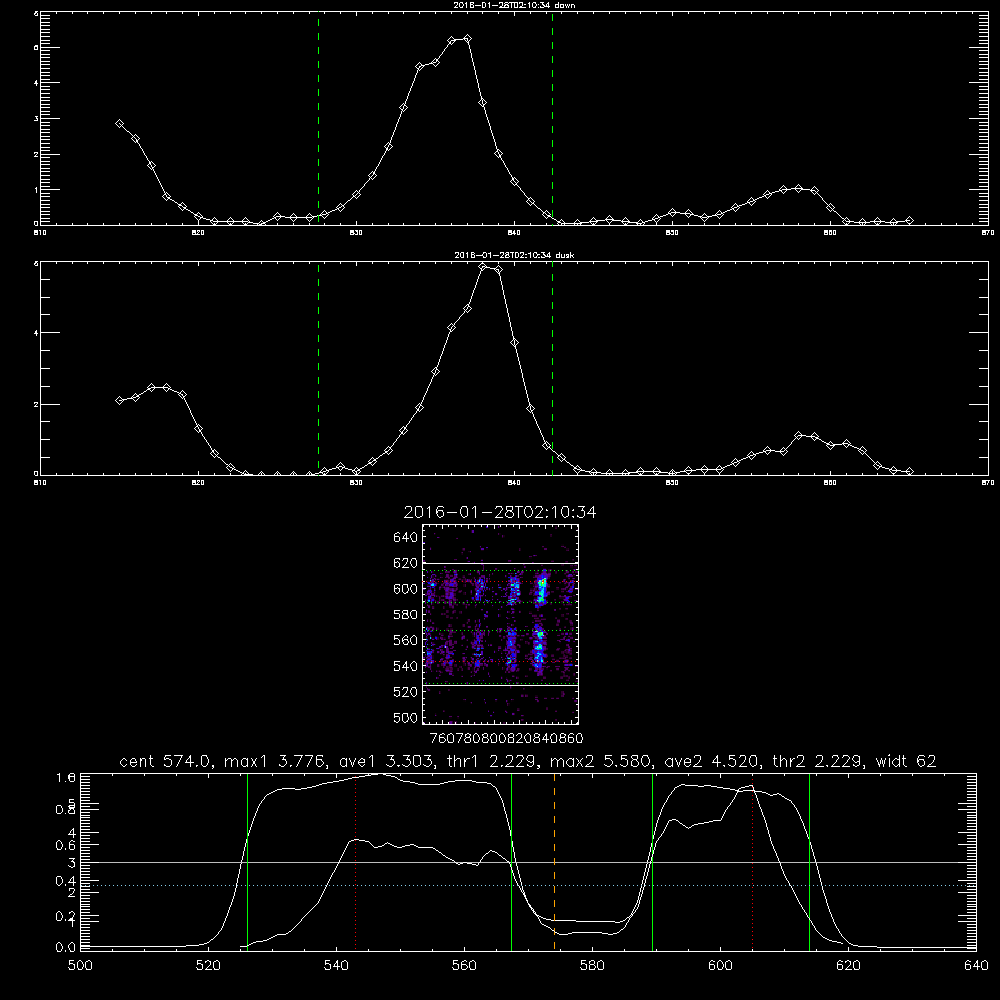Viewport: 1000px width, 1000px height.
Task: Click the '760780800820840860' x-axis labels under the spectral image
Action: tap(506, 738)
